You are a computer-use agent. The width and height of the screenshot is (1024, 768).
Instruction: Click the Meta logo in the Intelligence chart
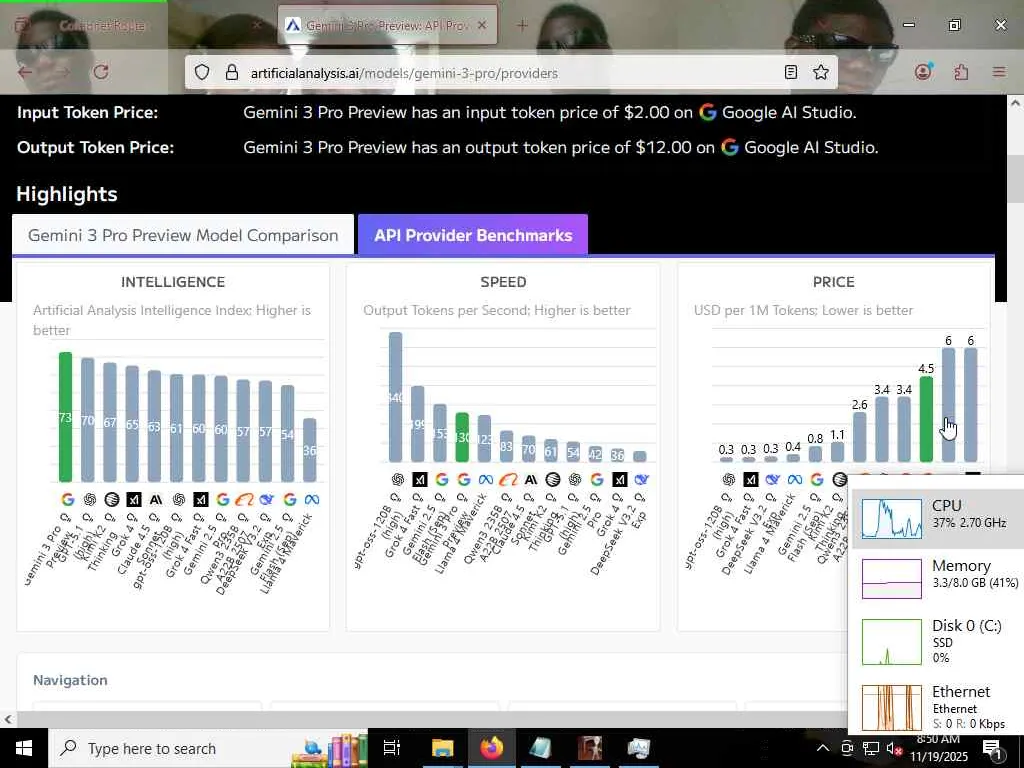tap(312, 500)
